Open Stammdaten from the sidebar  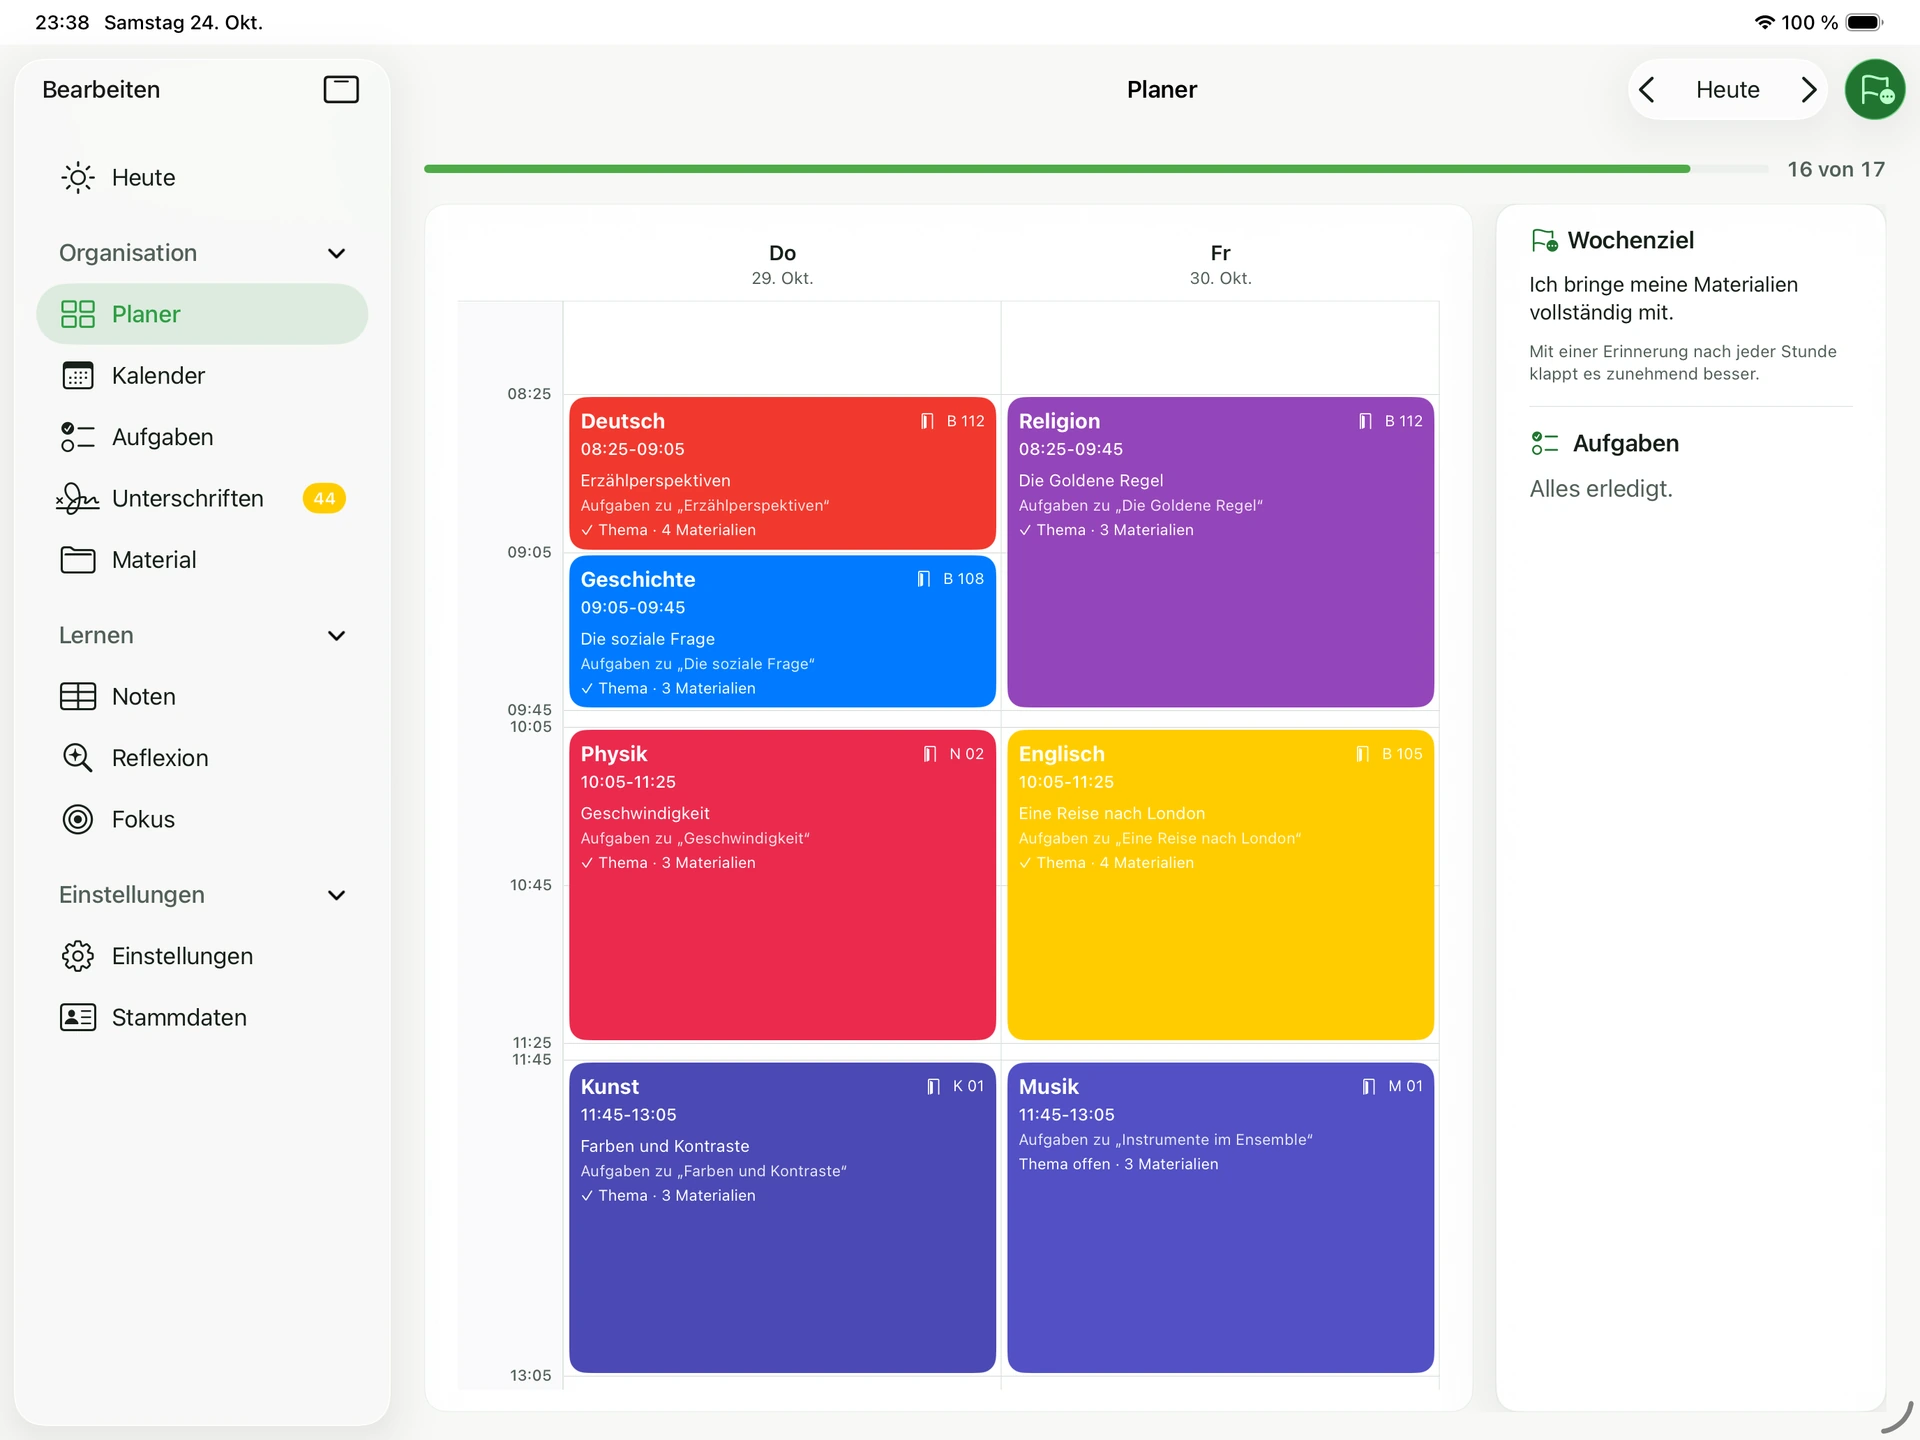(202, 1018)
